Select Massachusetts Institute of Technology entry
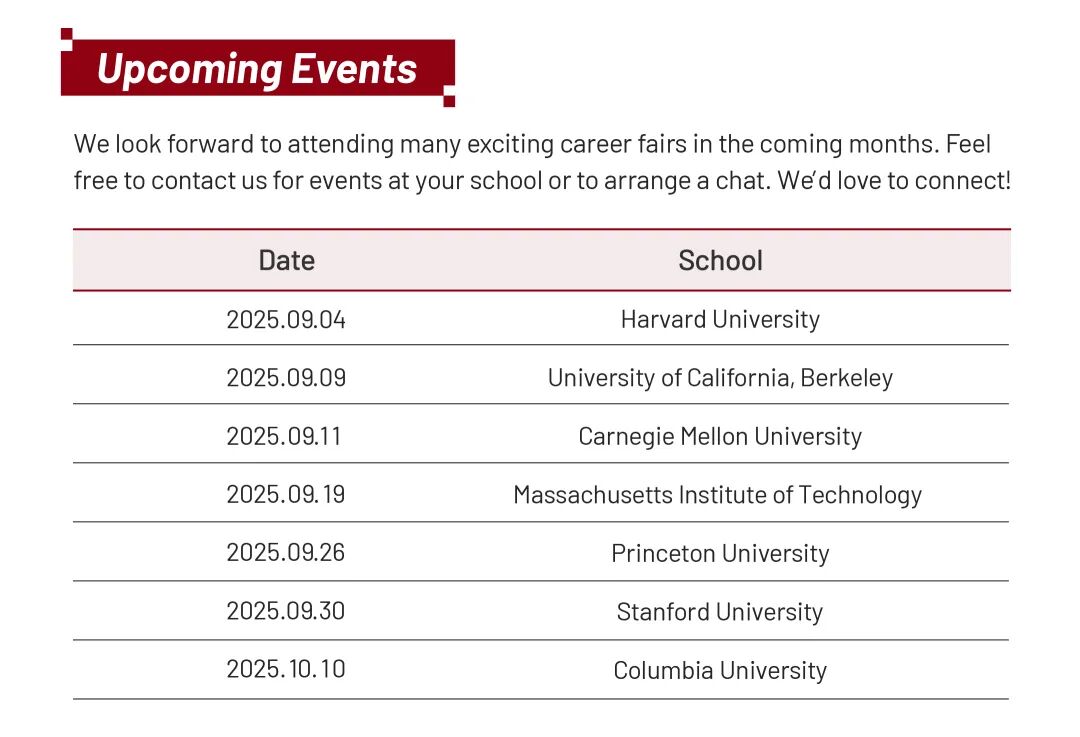Viewport: 1080px width, 737px height. click(718, 495)
